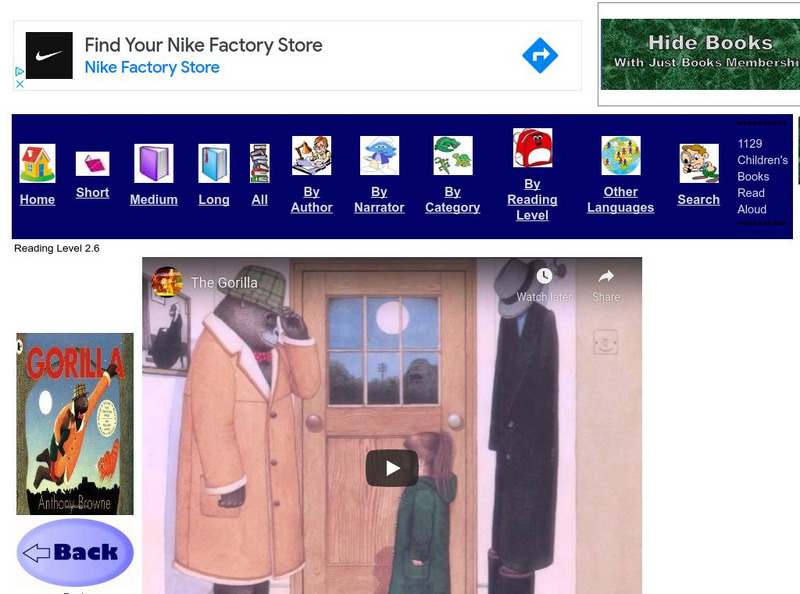Image resolution: width=800 pixels, height=594 pixels.
Task: Click the Search detective icon
Action: coord(699,163)
